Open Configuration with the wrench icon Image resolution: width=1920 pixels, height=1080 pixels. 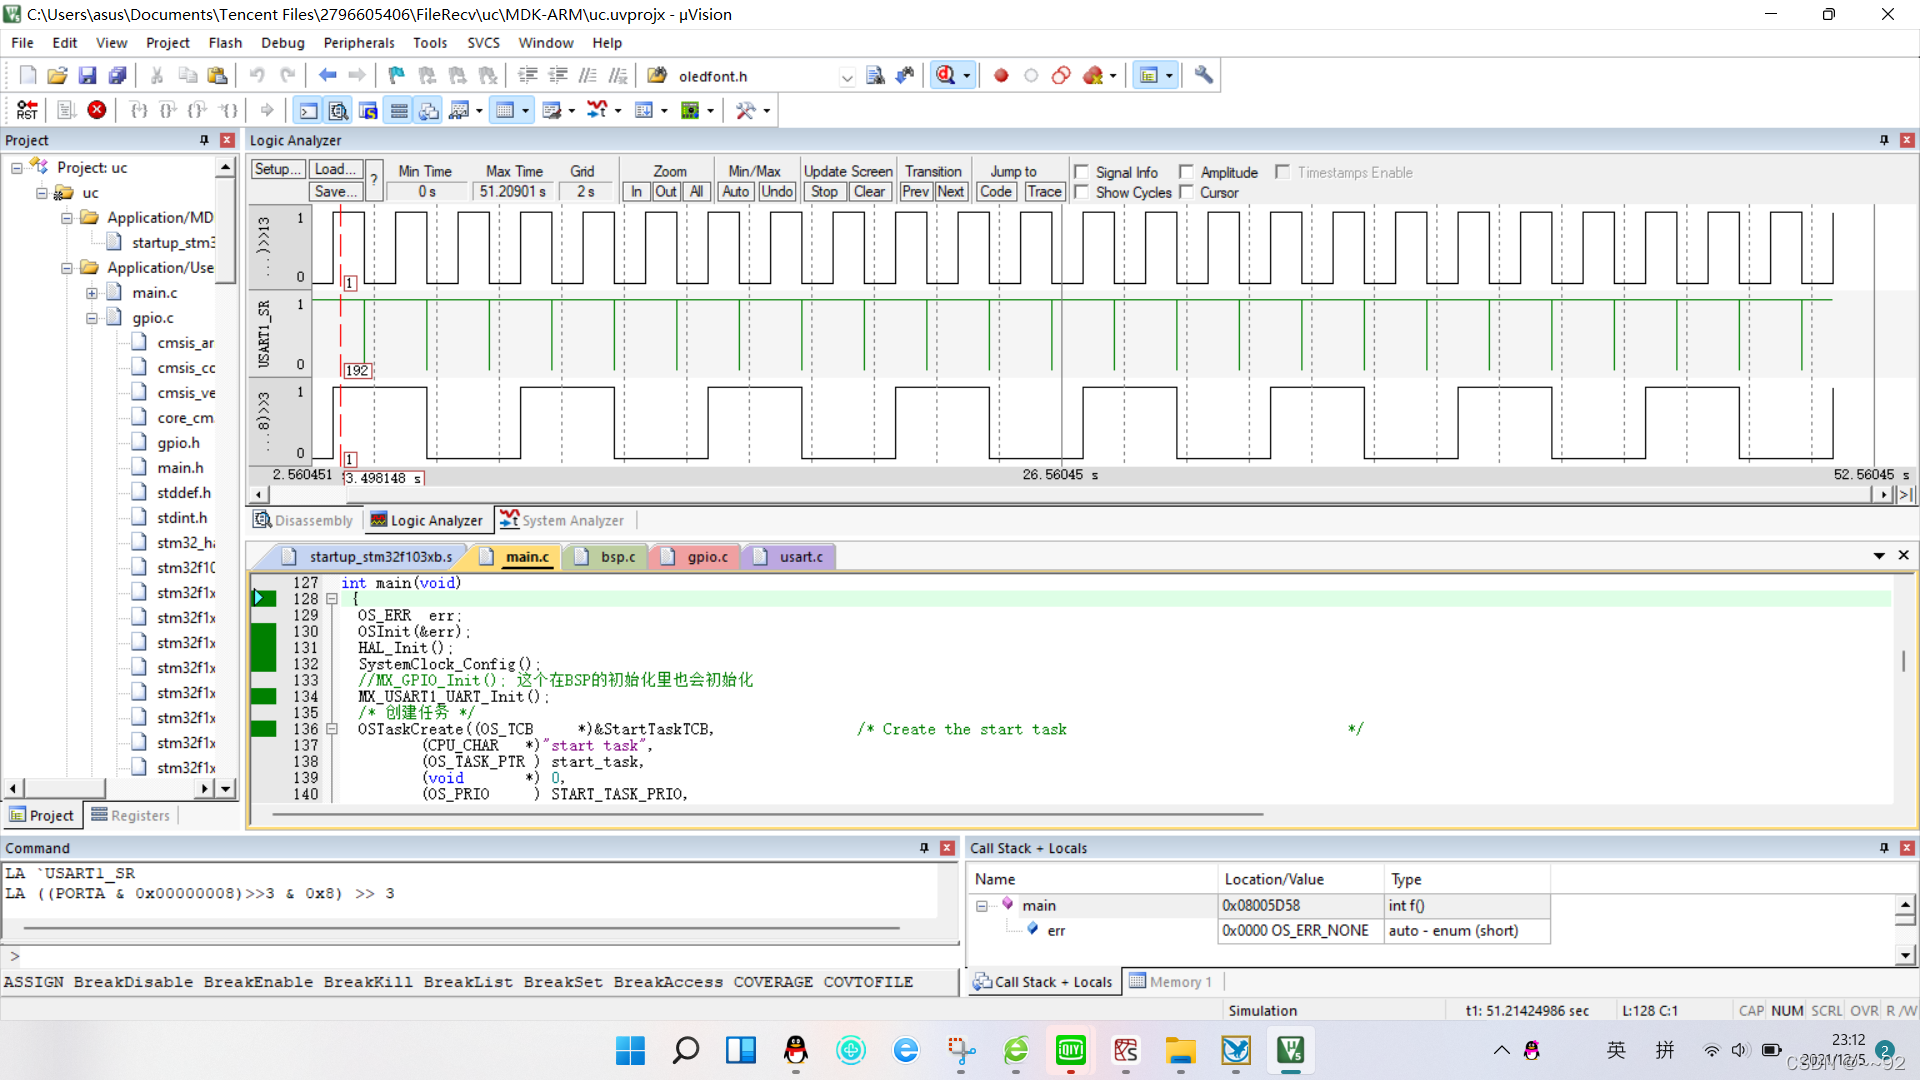point(1204,75)
